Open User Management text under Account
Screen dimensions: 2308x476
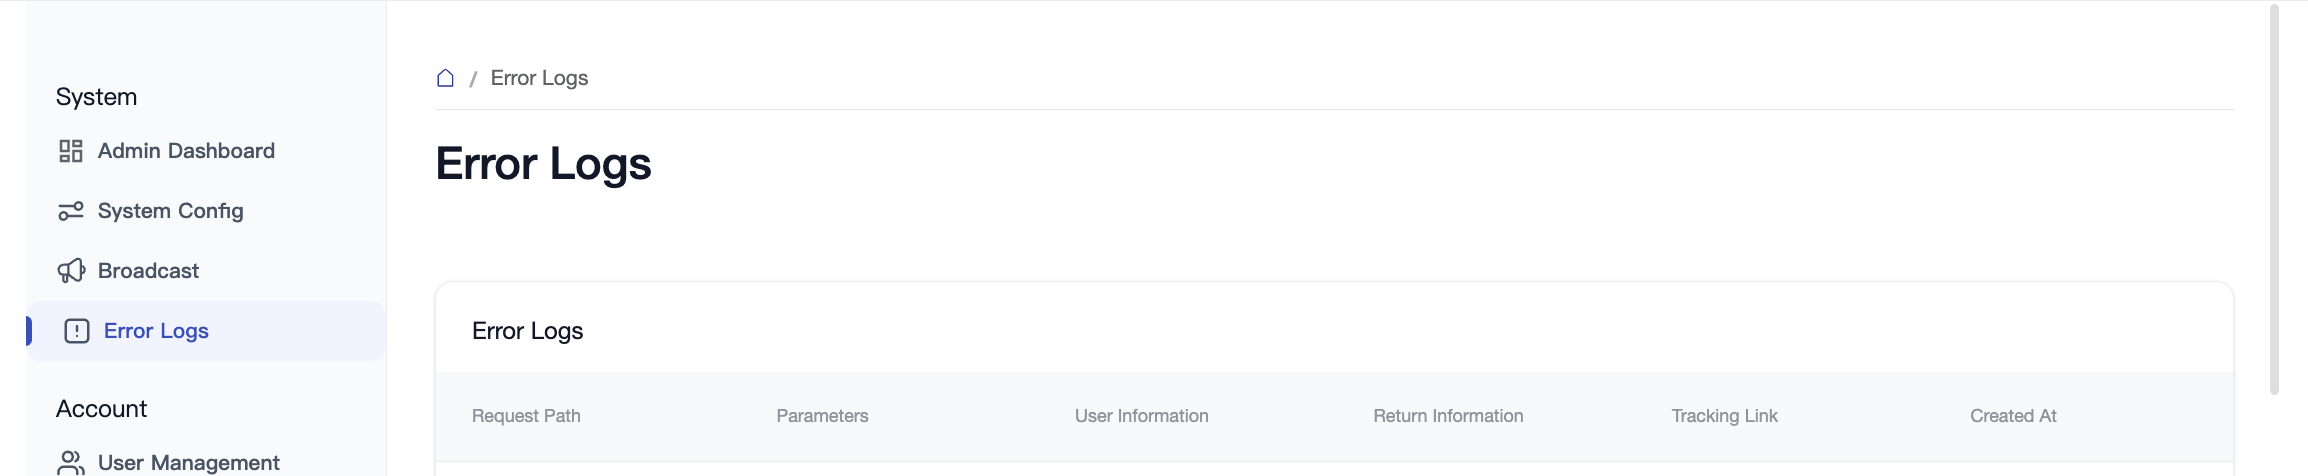188,463
